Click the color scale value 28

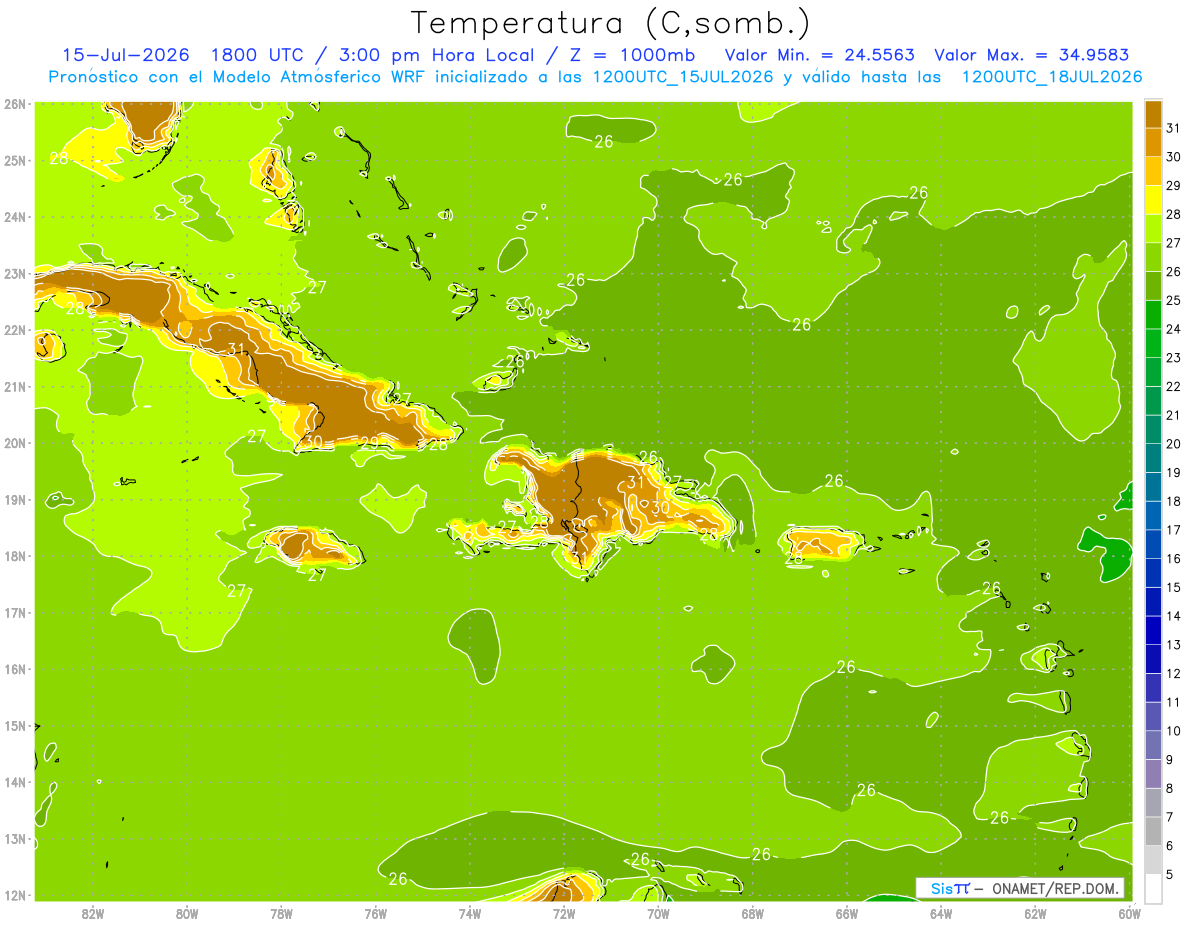pyautogui.click(x=1173, y=214)
